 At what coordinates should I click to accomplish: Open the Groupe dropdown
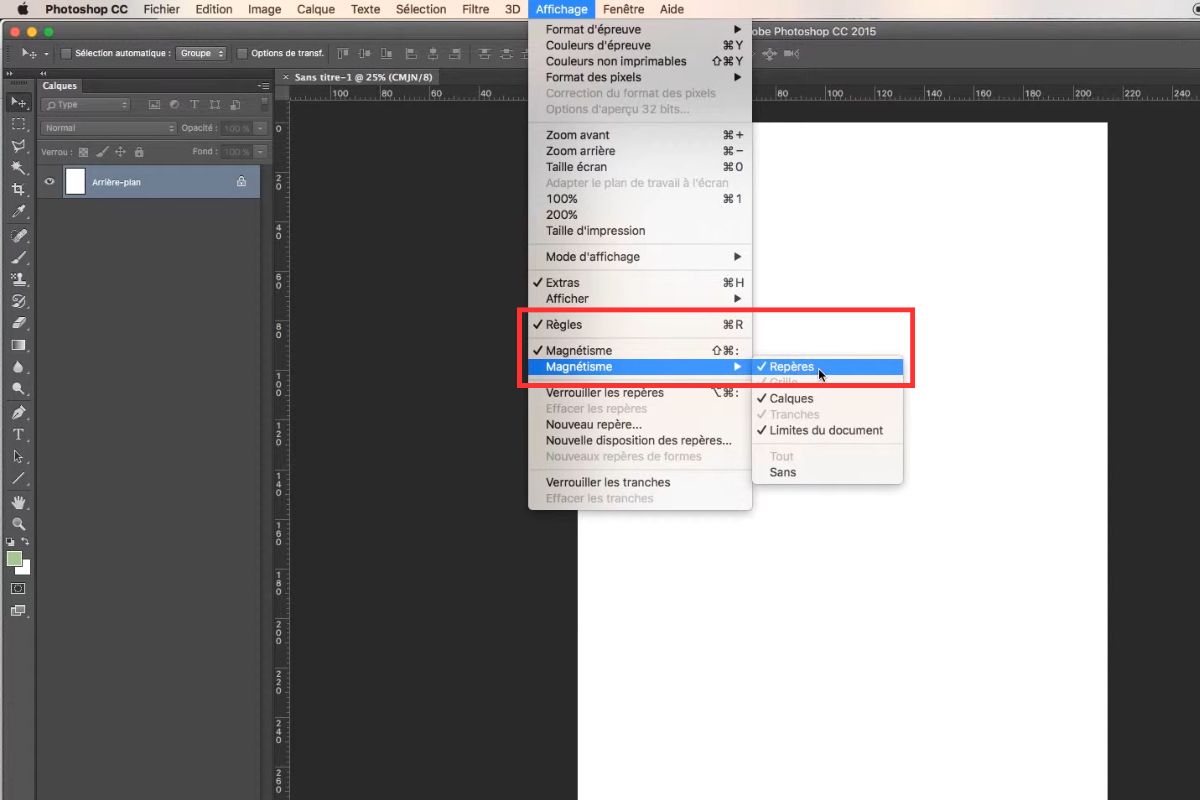pyautogui.click(x=201, y=53)
